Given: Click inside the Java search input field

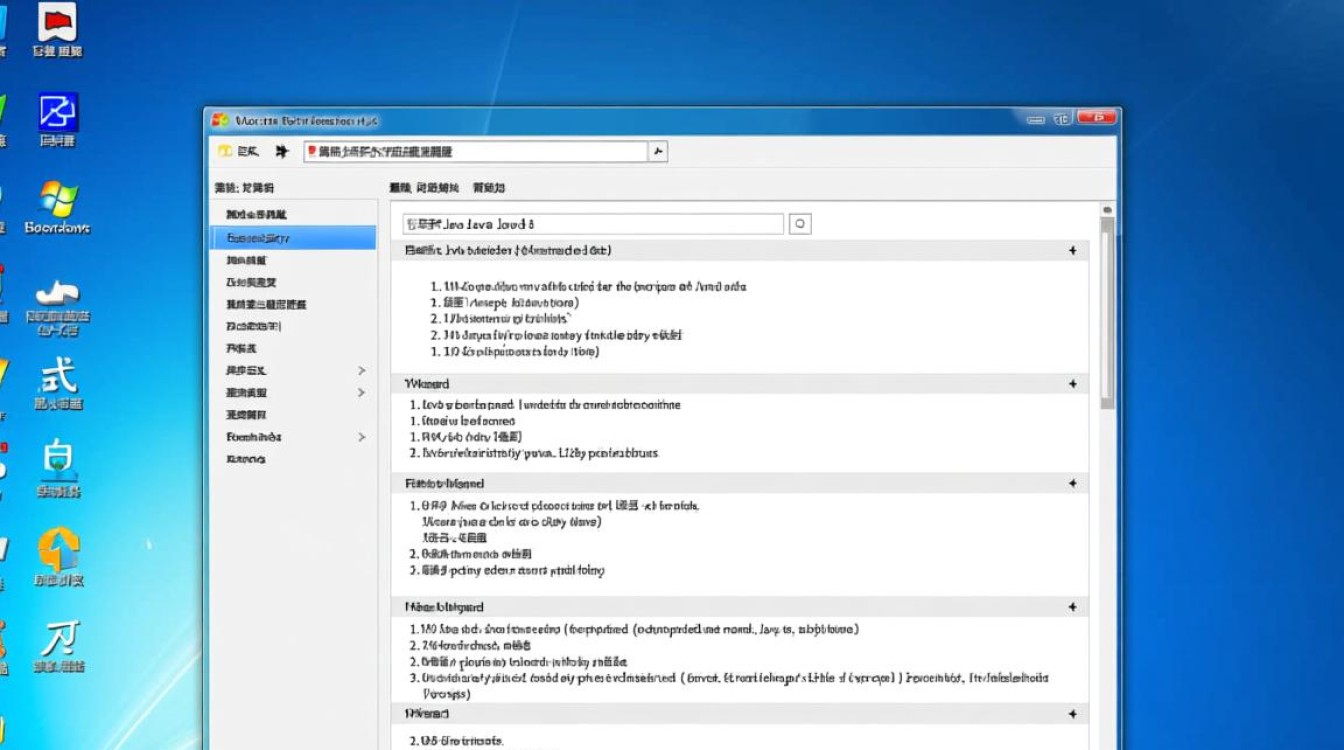Looking at the screenshot, I should pos(590,223).
